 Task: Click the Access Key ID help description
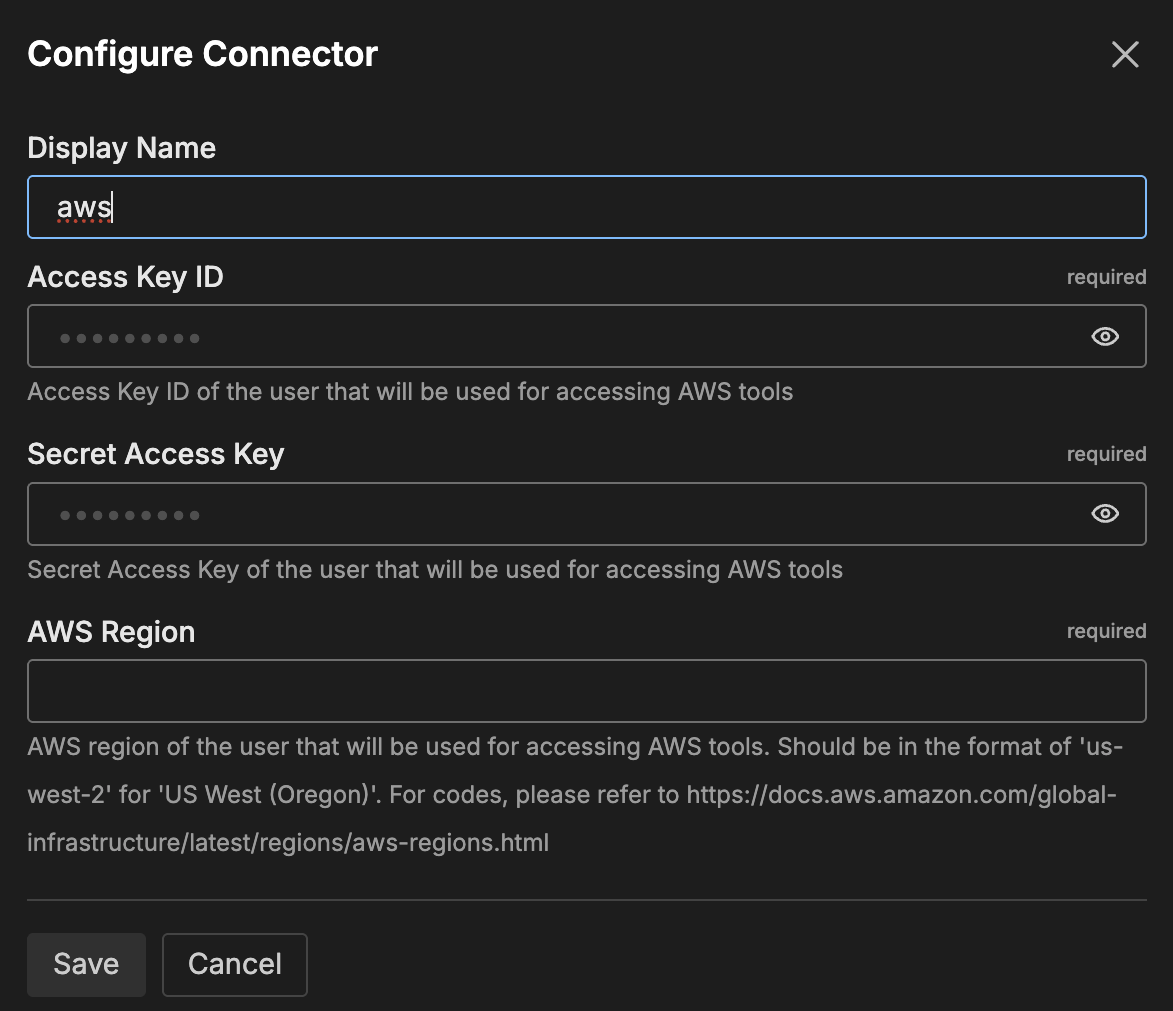pos(410,392)
